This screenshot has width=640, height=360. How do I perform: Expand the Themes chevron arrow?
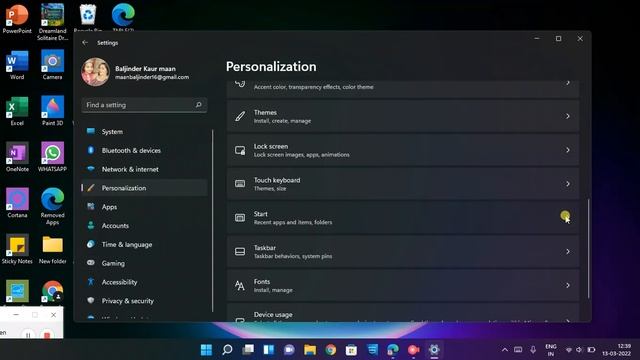tap(568, 116)
